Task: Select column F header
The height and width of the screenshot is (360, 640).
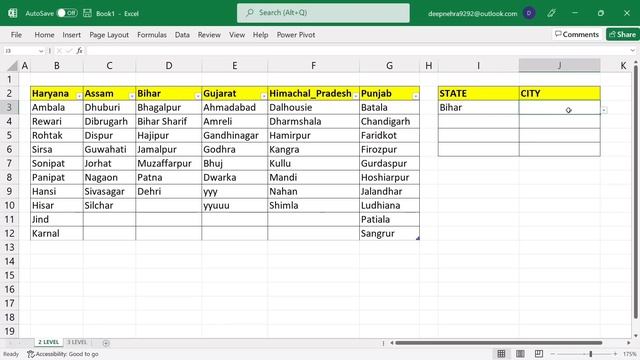Action: pyautogui.click(x=313, y=66)
